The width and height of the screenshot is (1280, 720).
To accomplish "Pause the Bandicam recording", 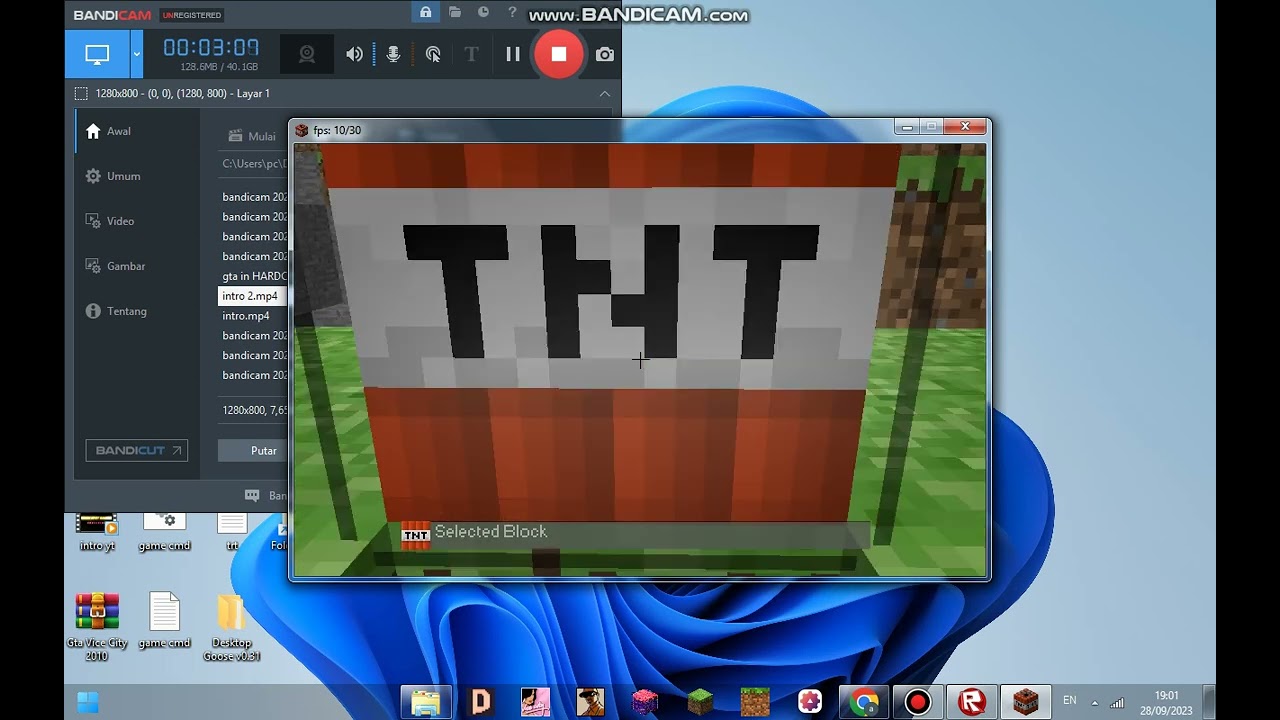I will click(x=513, y=54).
